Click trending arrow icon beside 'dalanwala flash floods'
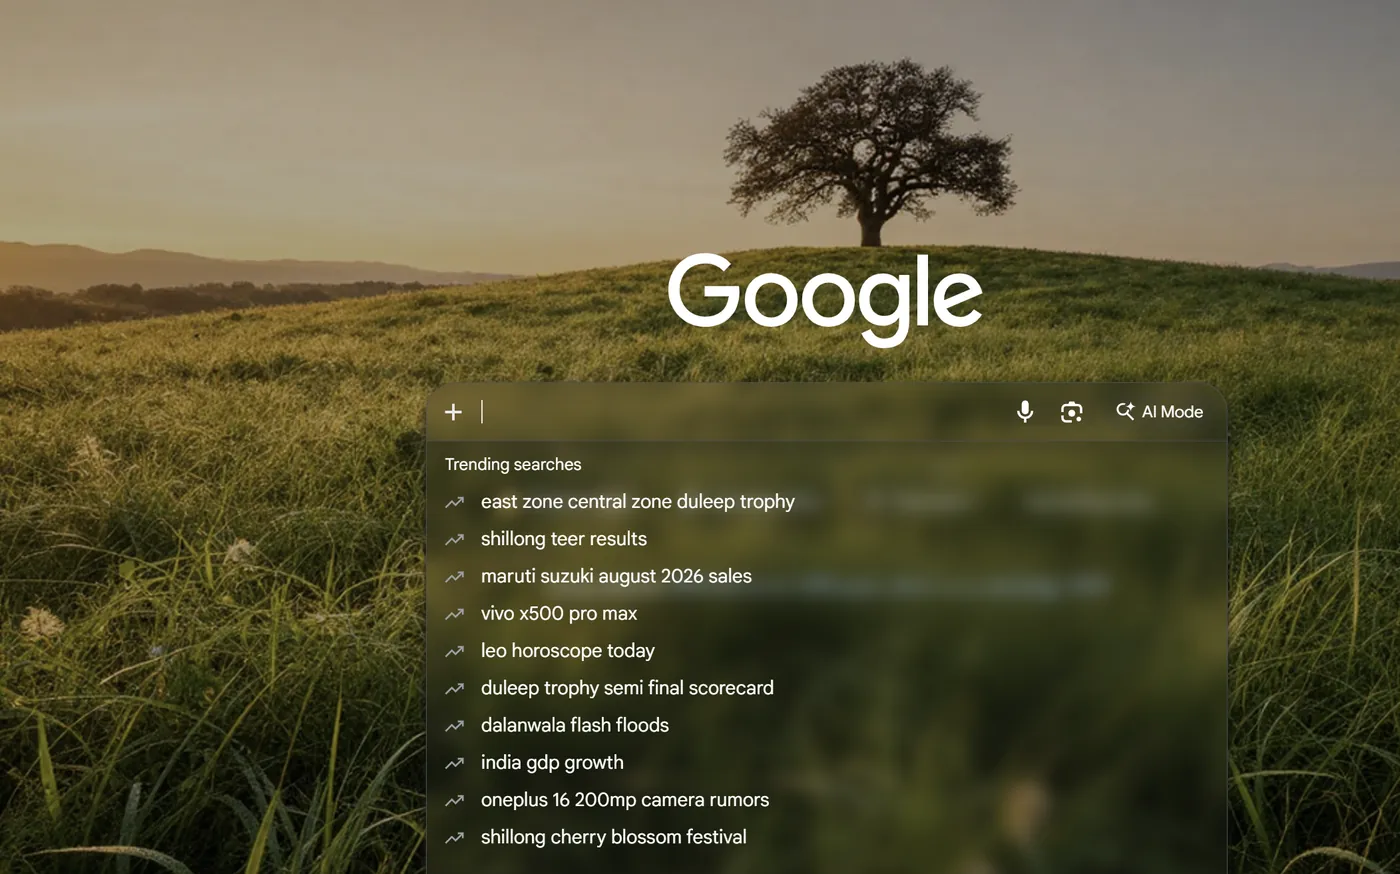This screenshot has width=1400, height=874. click(454, 725)
